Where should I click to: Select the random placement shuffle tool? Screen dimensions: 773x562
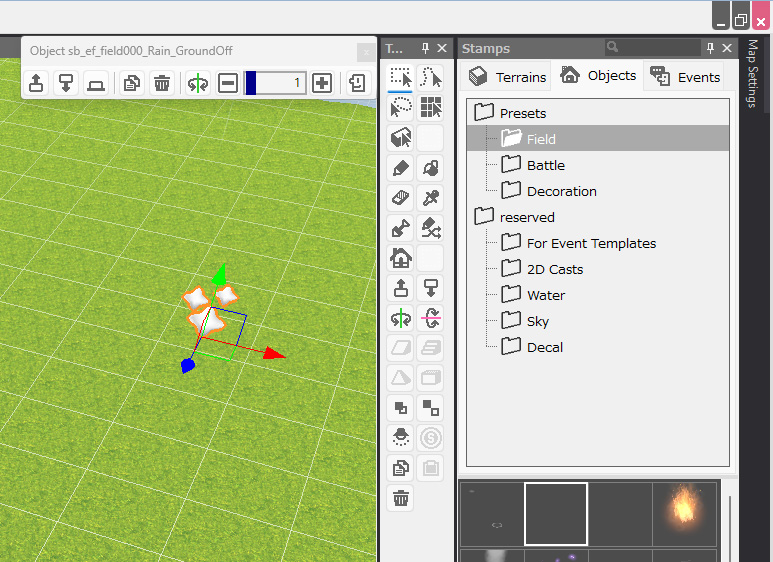pos(430,228)
